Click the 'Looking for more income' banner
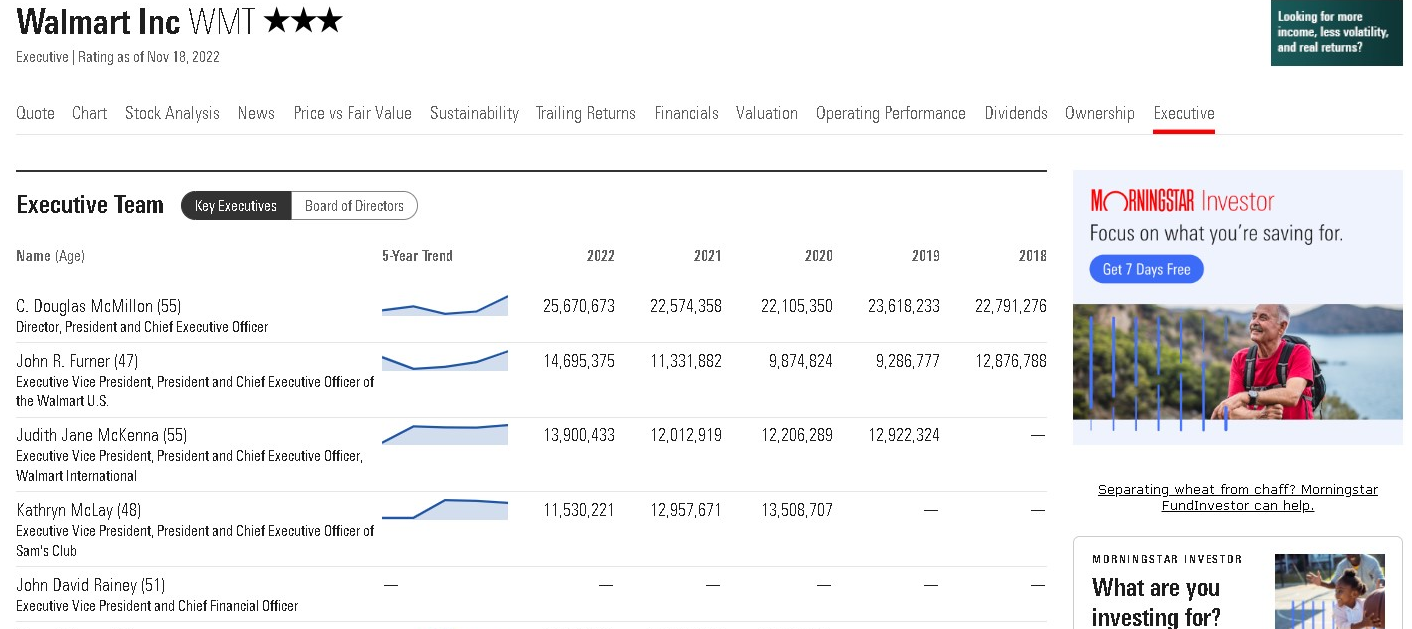This screenshot has width=1412, height=629. pyautogui.click(x=1336, y=33)
